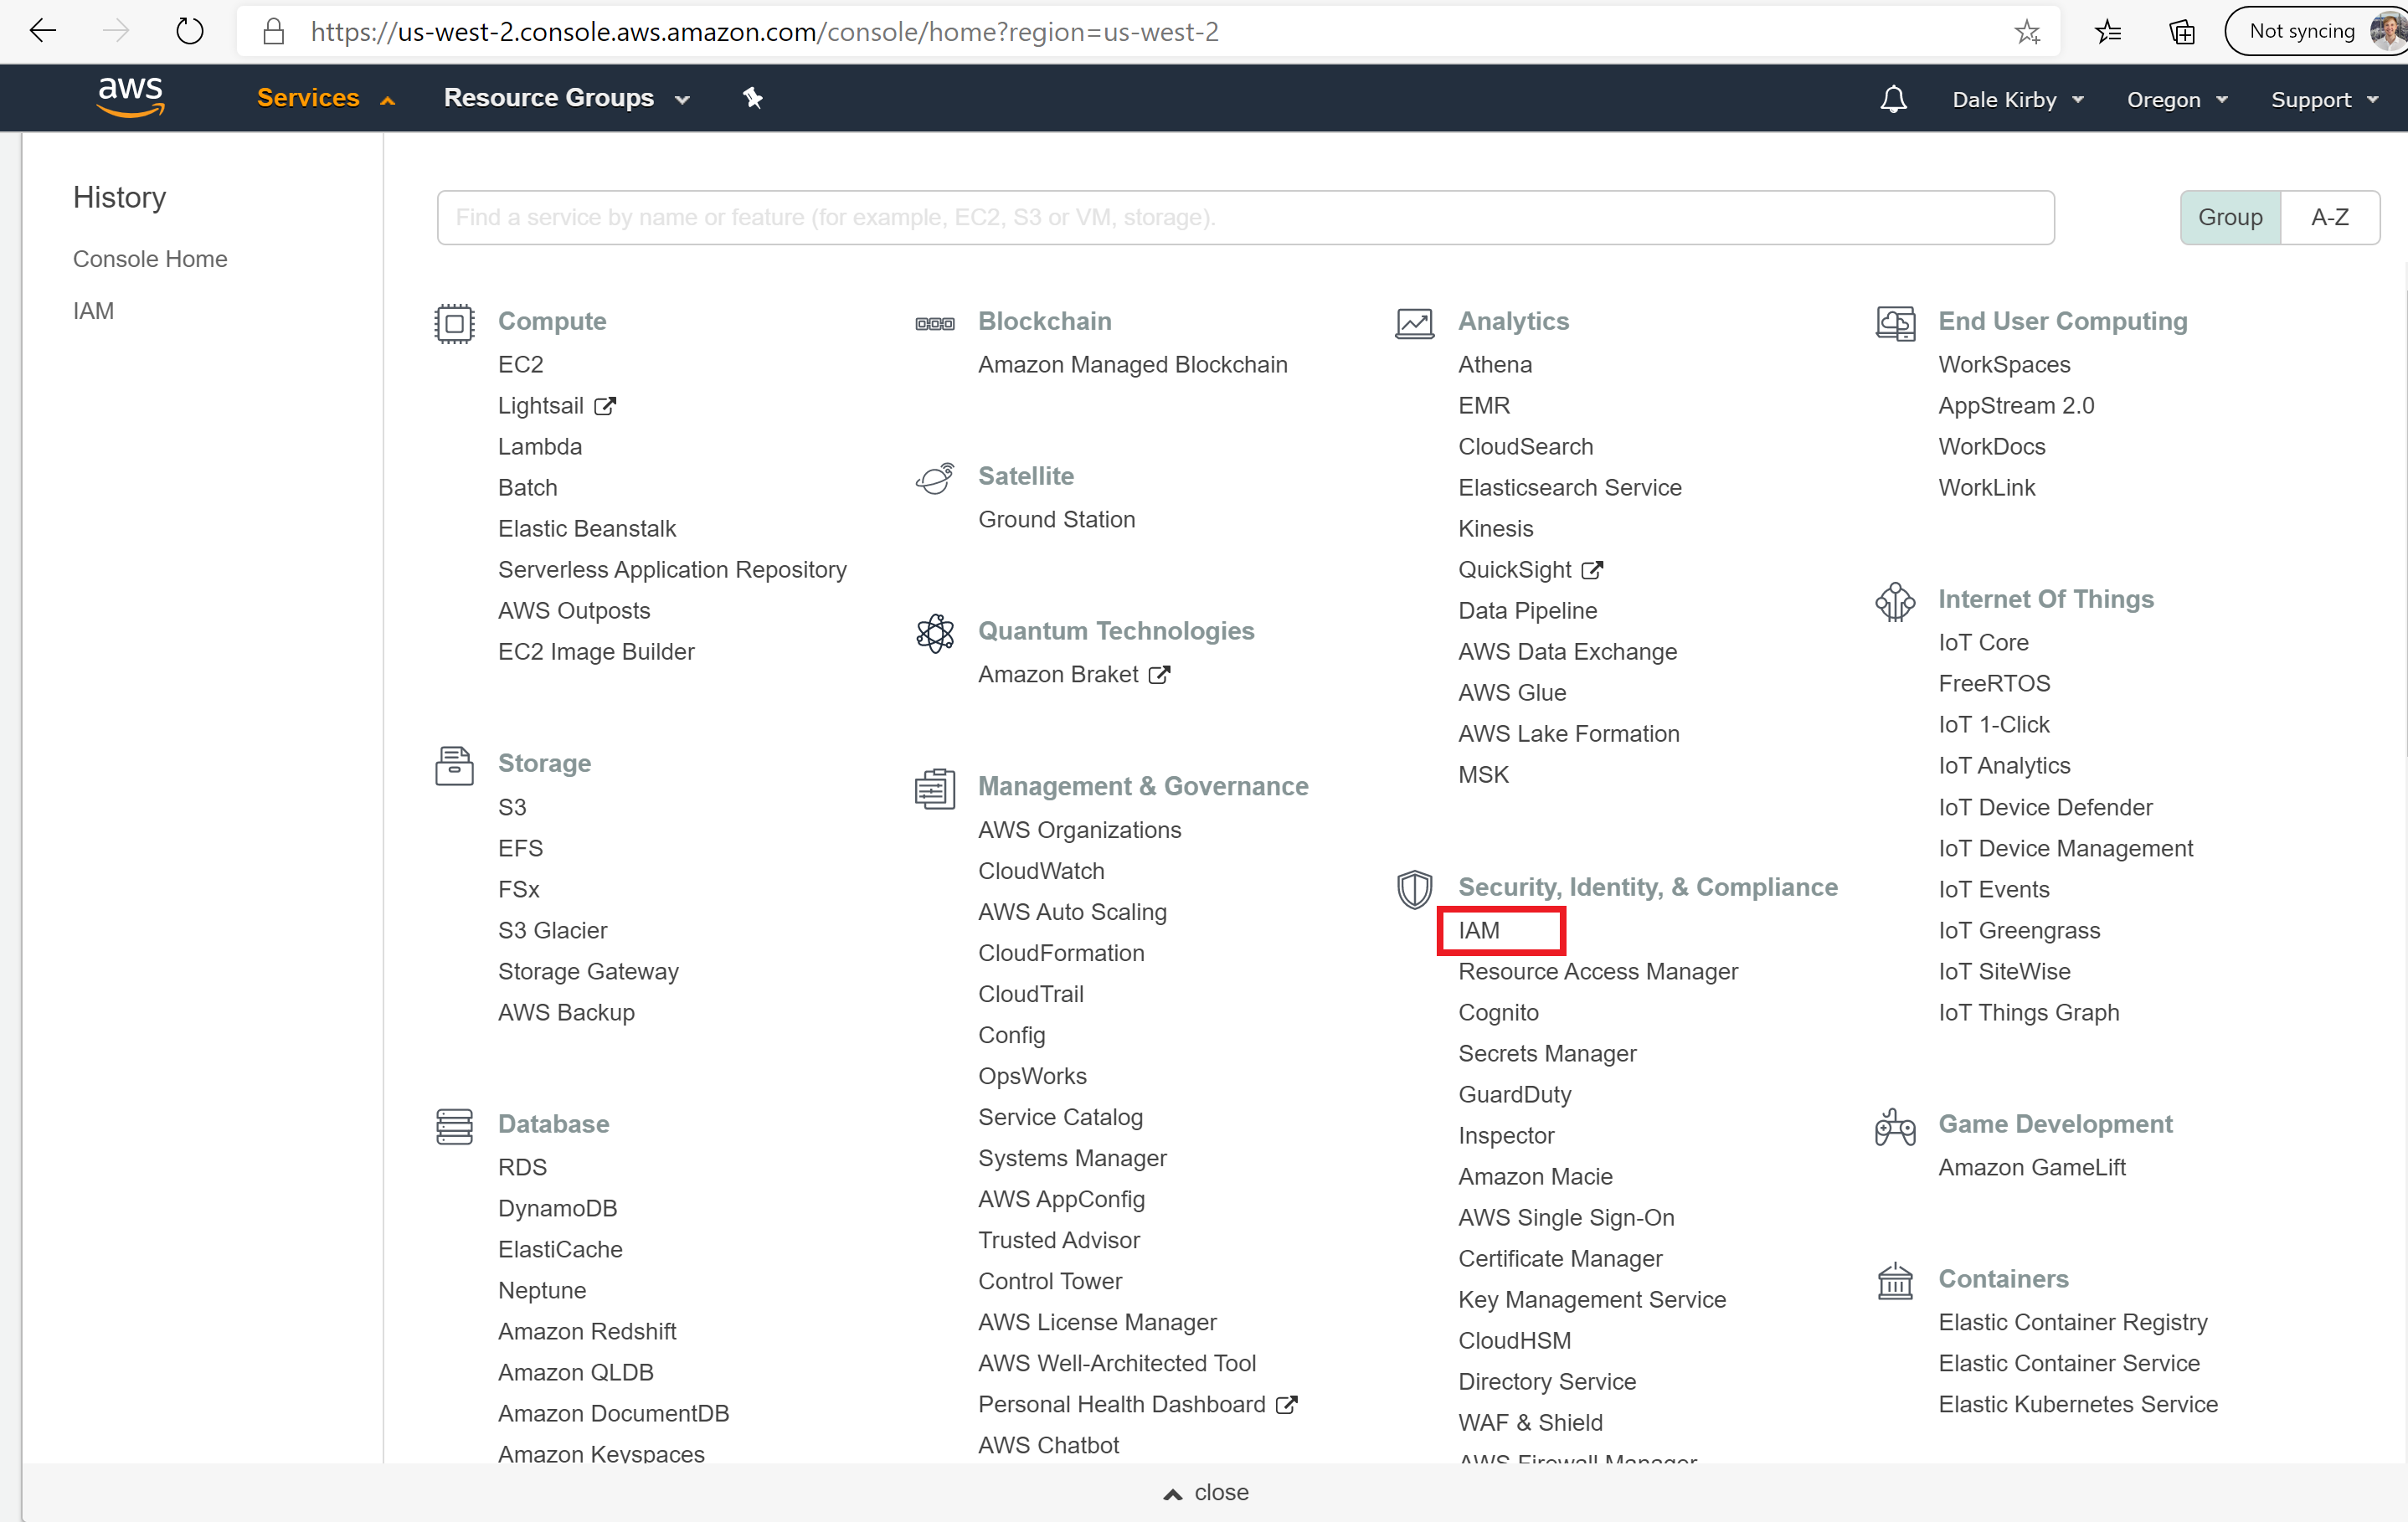This screenshot has width=2408, height=1522.
Task: Open RDS service
Action: (522, 1167)
